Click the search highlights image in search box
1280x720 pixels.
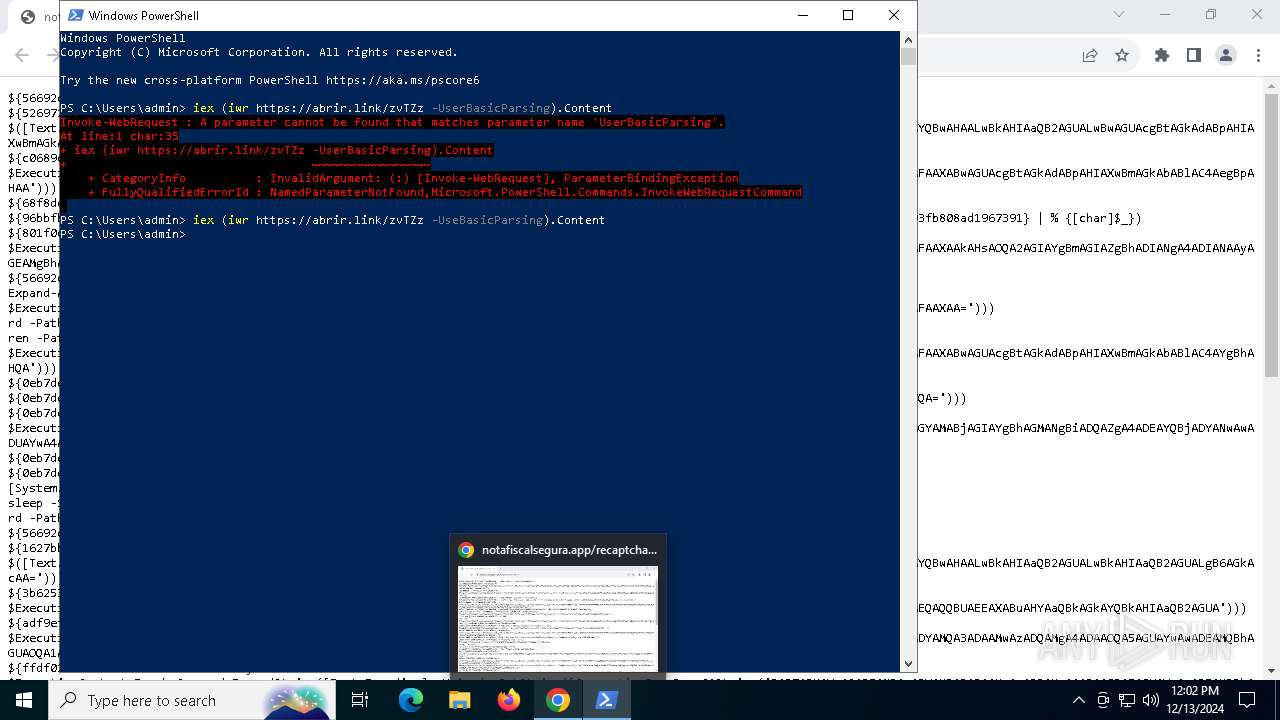click(x=296, y=701)
